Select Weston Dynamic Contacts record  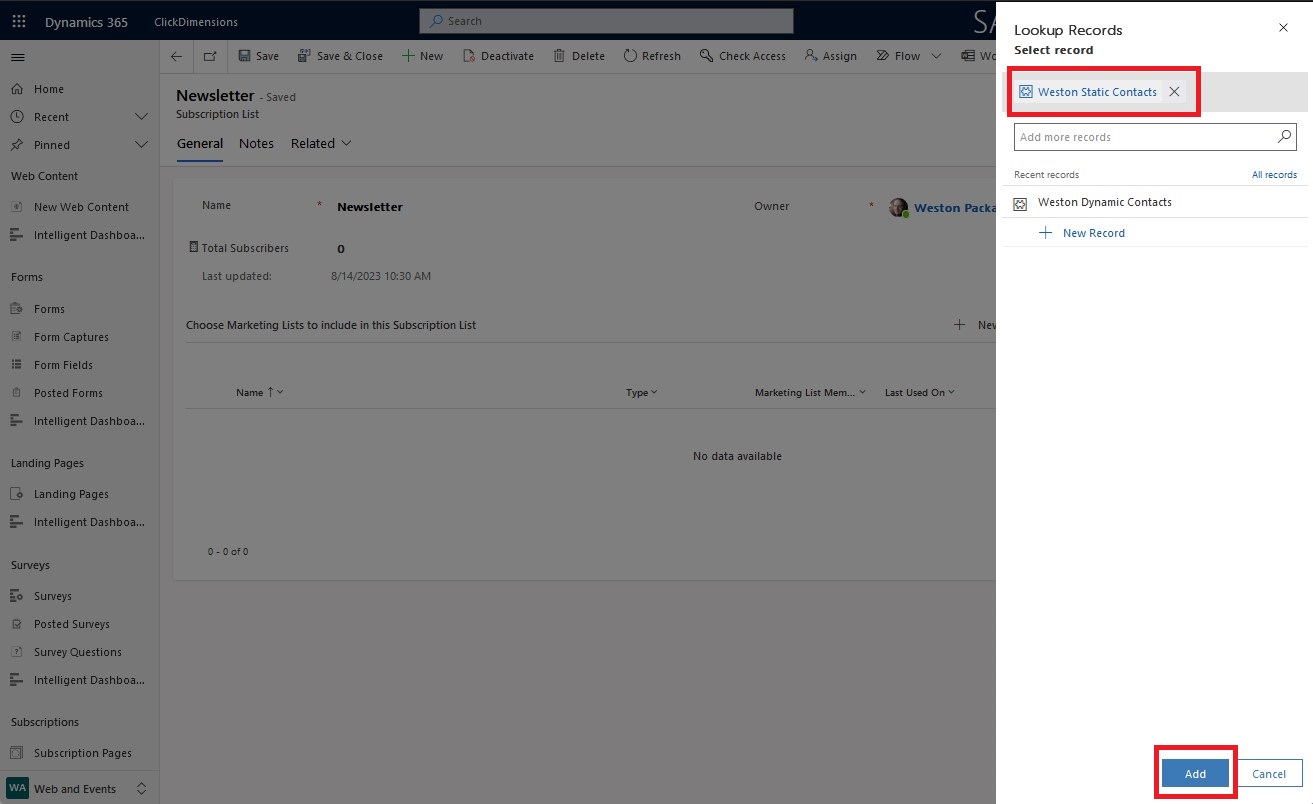point(1155,202)
